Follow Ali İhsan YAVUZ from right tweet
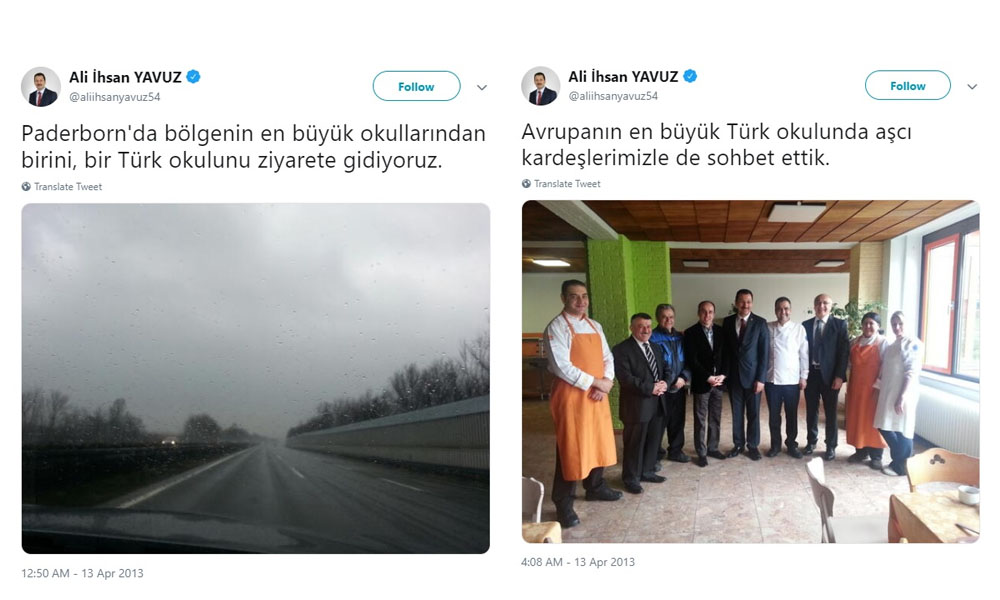 click(x=908, y=85)
